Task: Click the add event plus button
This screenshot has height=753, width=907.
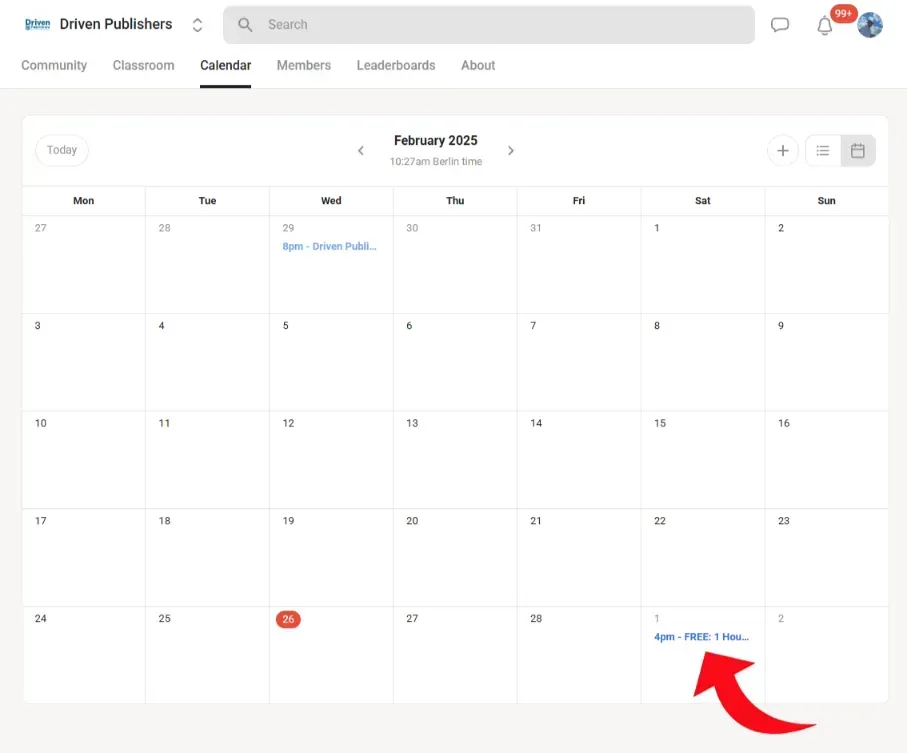Action: [x=783, y=151]
